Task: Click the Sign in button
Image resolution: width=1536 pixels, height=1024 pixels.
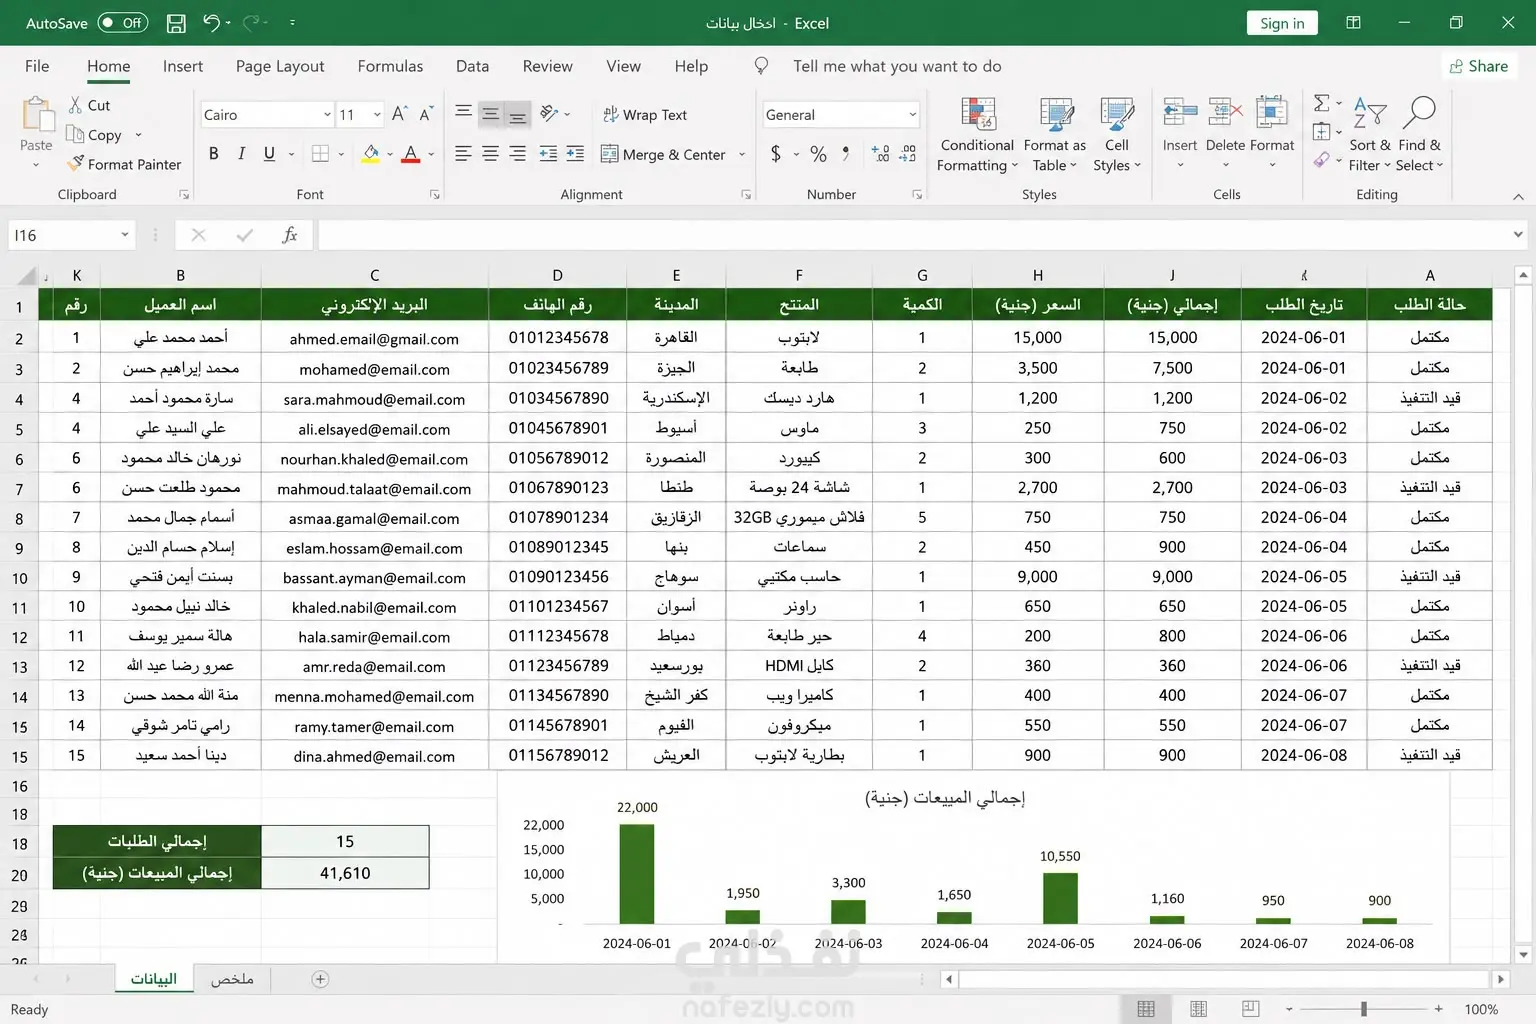Action: point(1282,23)
